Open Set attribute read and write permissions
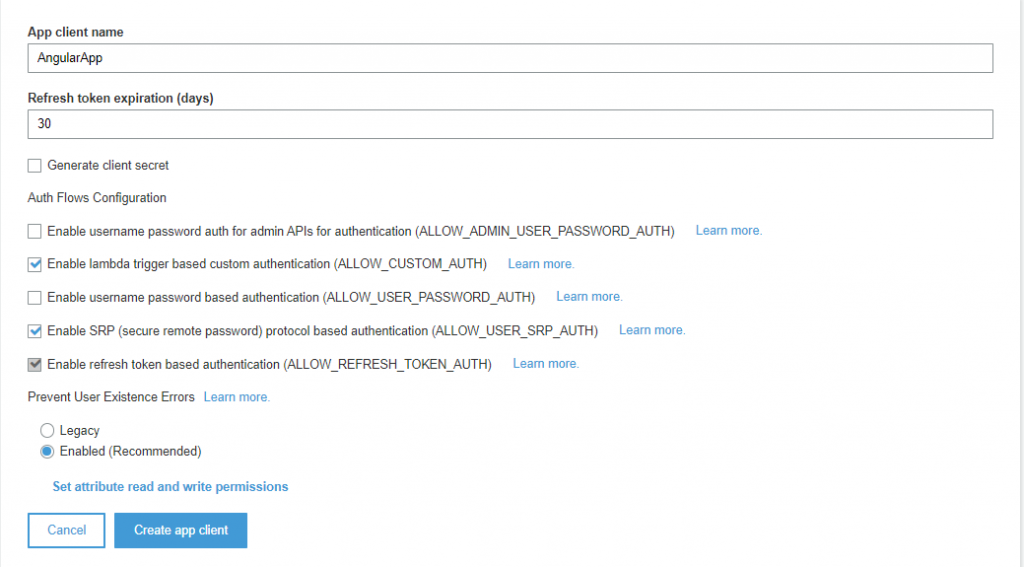Image resolution: width=1024 pixels, height=567 pixels. [x=170, y=487]
